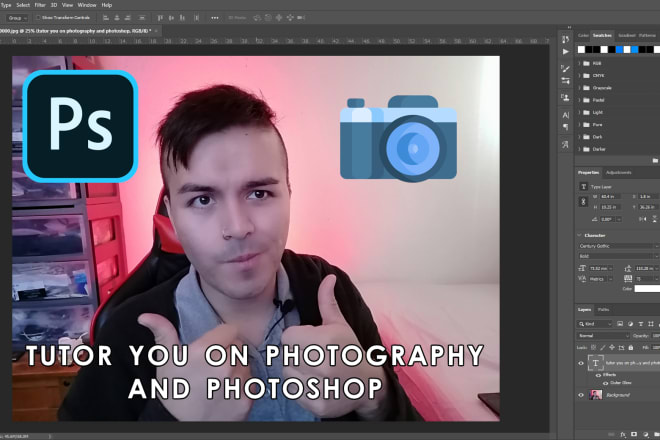The height and width of the screenshot is (440, 660).
Task: Click the new adjustment layer icon
Action: point(646,434)
